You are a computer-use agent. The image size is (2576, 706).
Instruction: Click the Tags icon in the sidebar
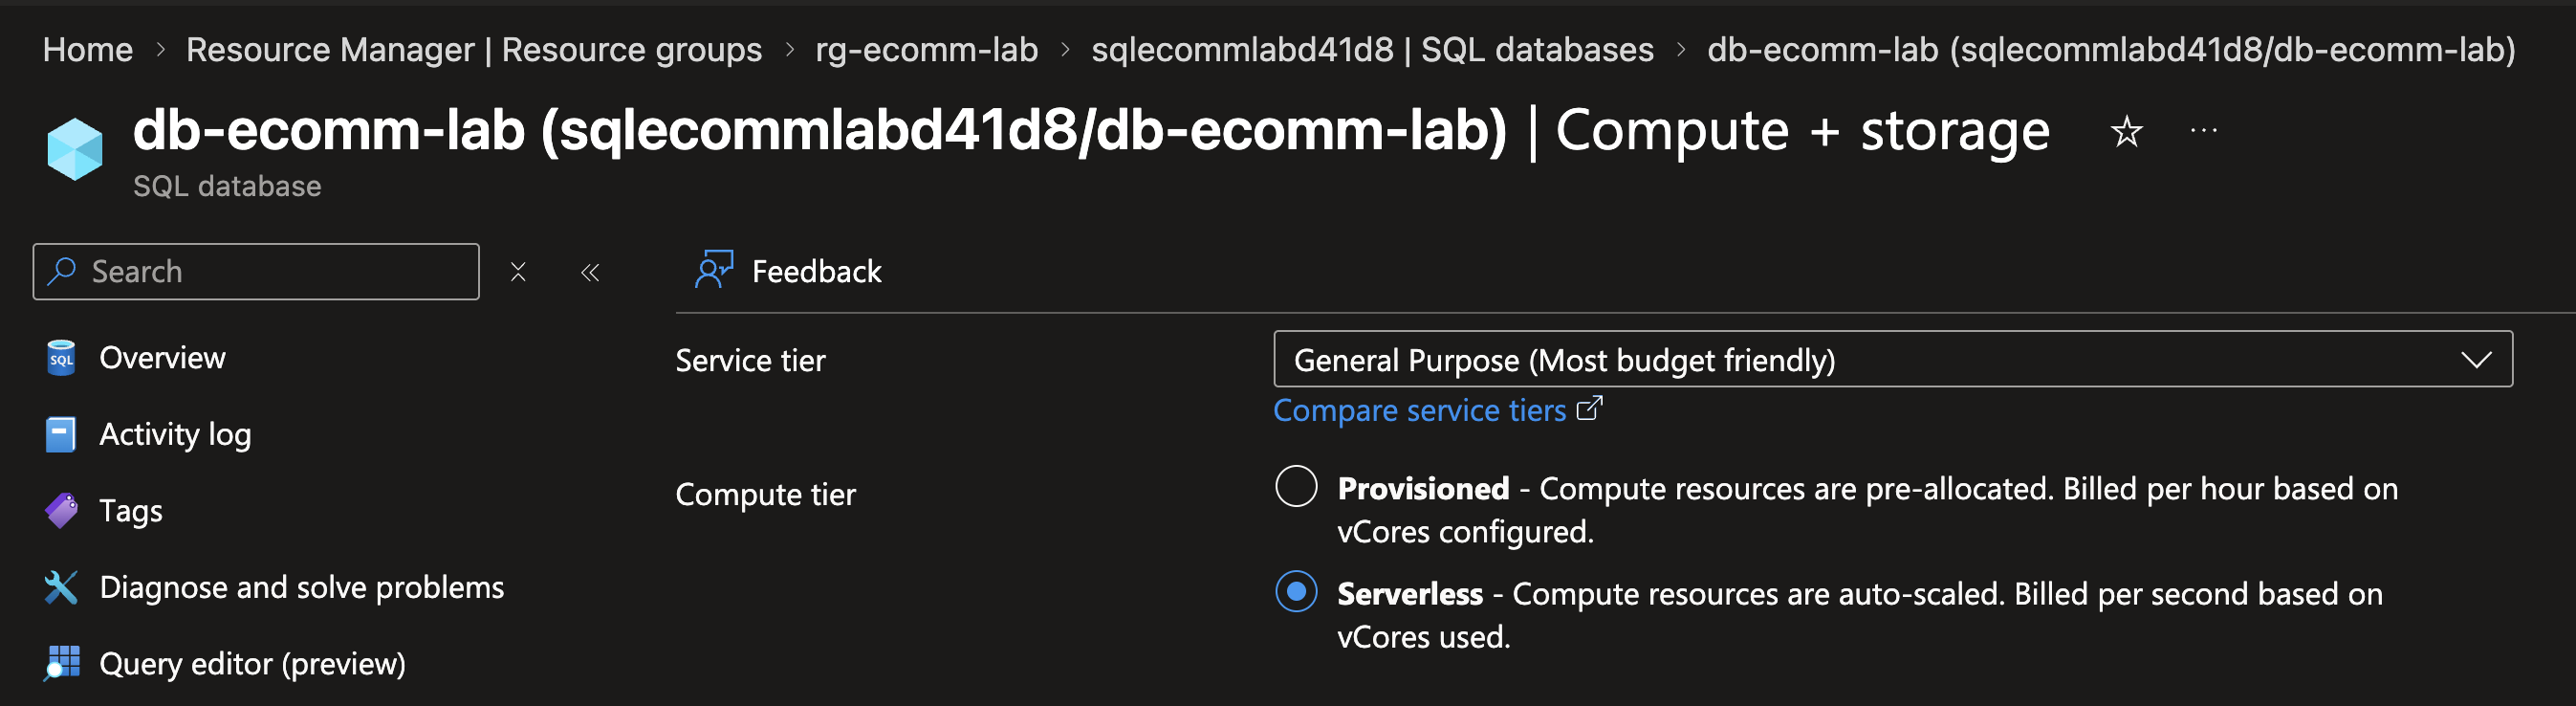(x=61, y=511)
